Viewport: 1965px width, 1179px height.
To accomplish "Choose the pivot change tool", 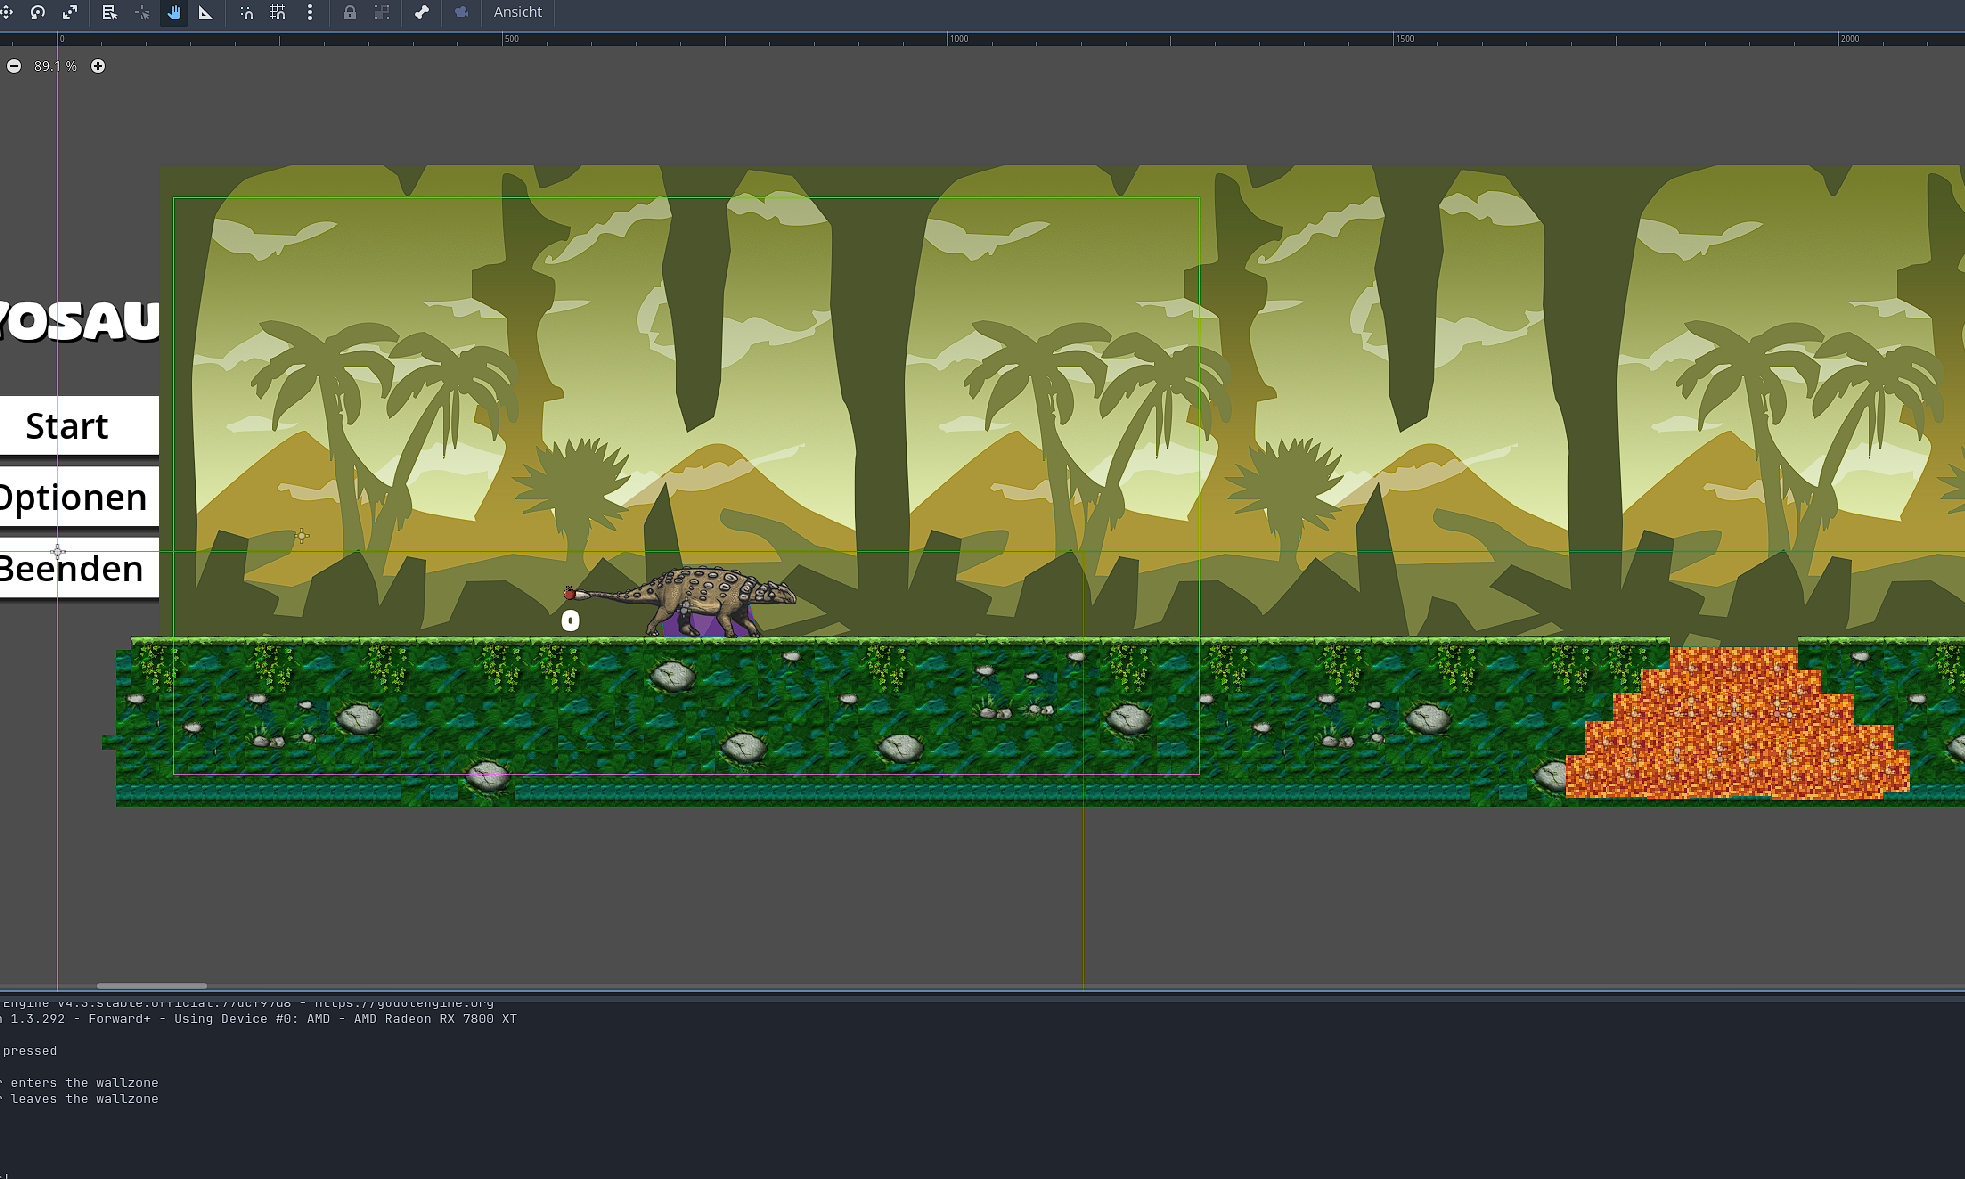I will point(142,12).
